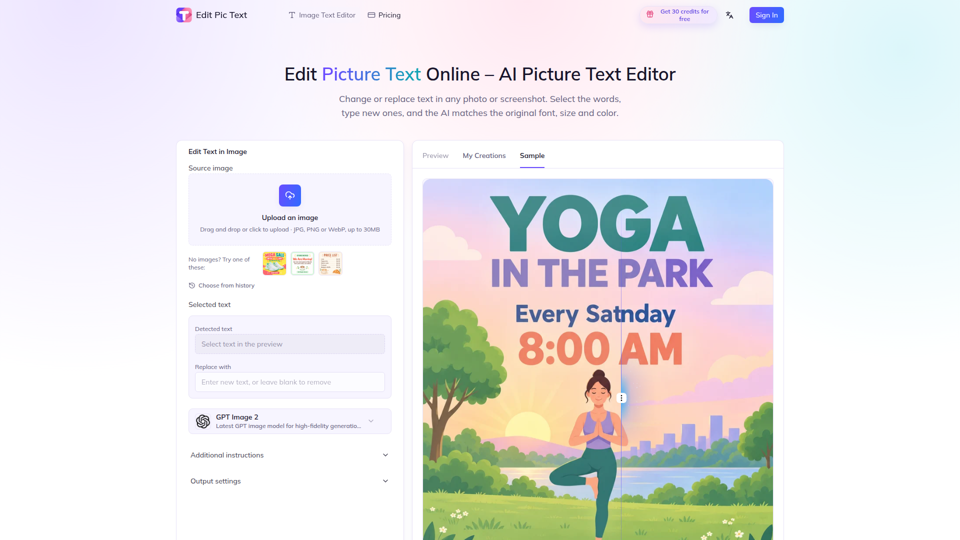Select the Sample tab
The width and height of the screenshot is (960, 540).
pyautogui.click(x=532, y=156)
